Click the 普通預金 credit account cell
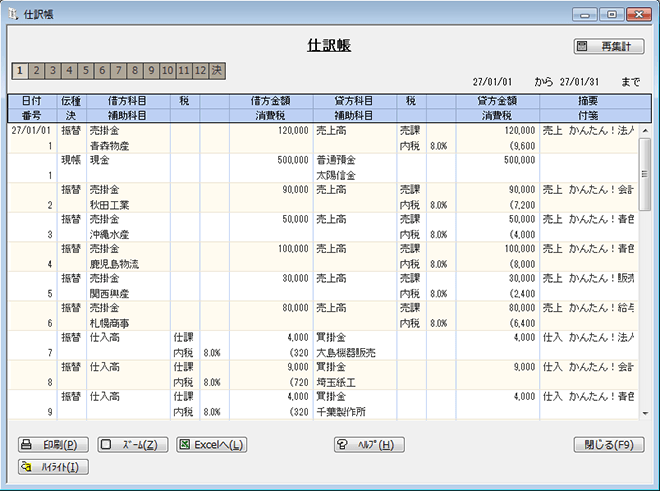 pyautogui.click(x=336, y=160)
